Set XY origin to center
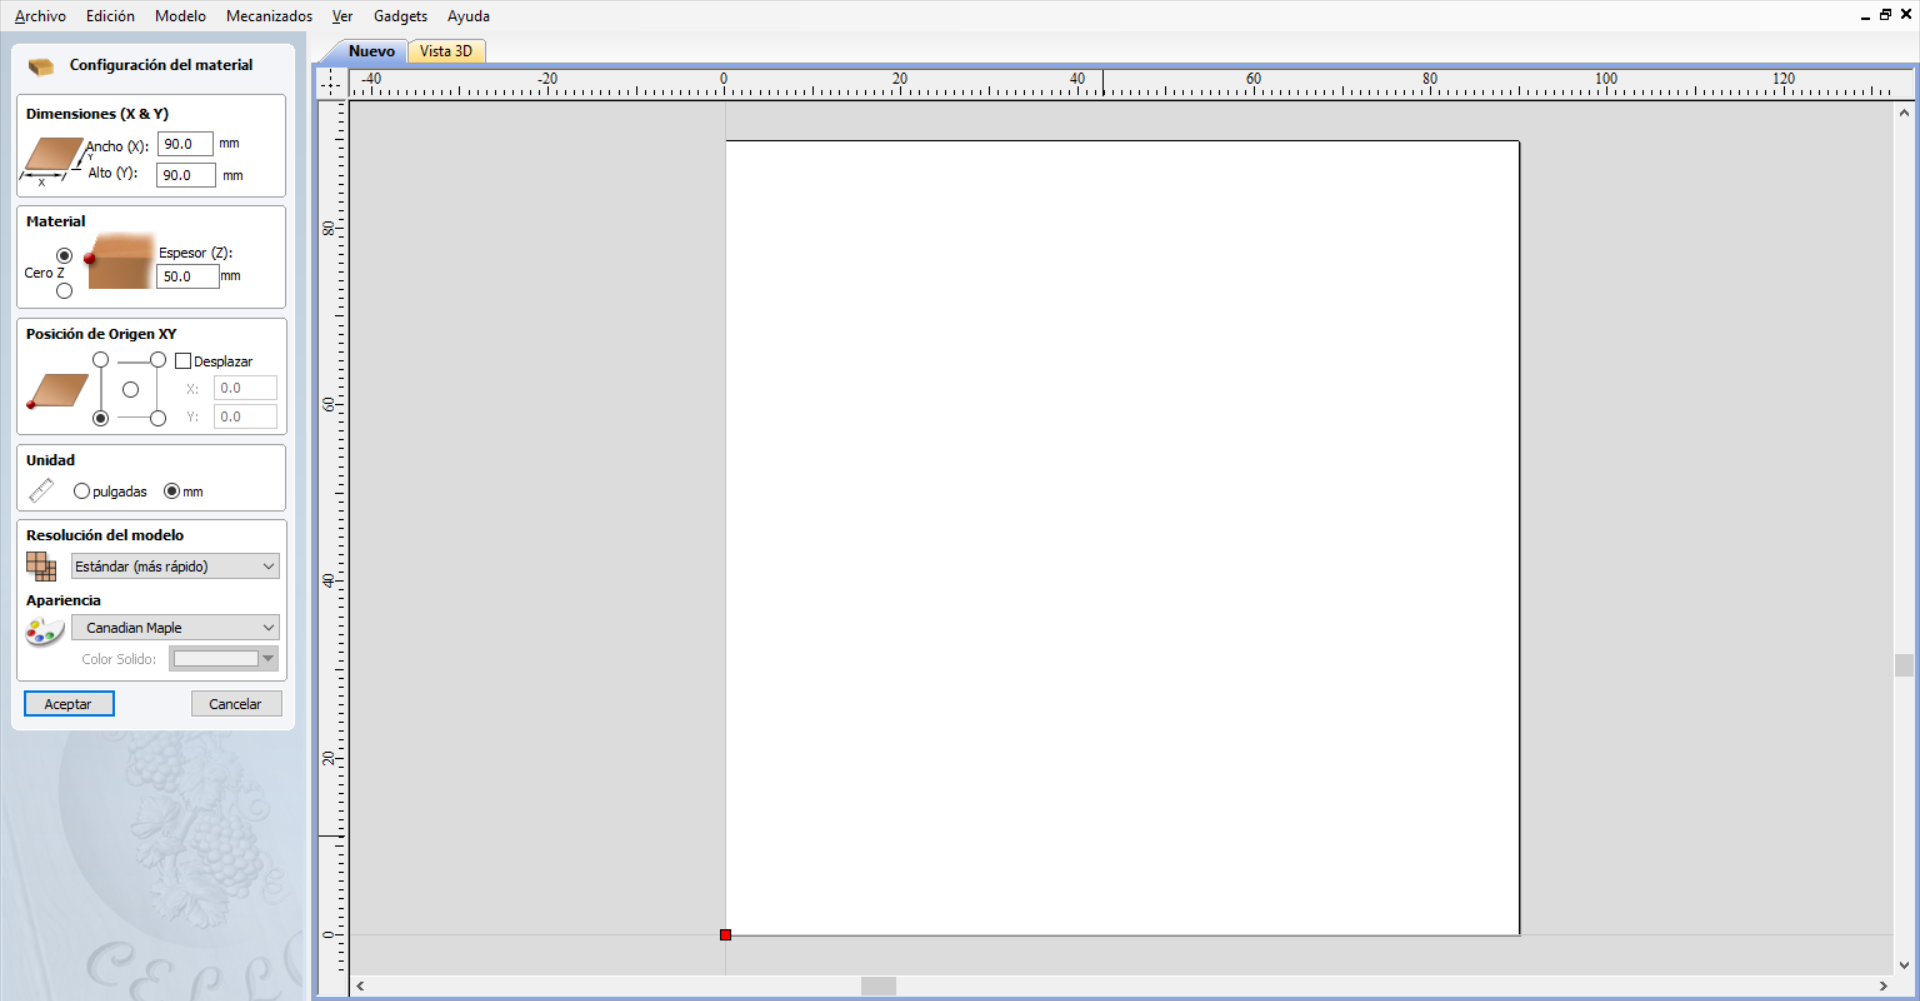This screenshot has width=1920, height=1001. coord(130,390)
